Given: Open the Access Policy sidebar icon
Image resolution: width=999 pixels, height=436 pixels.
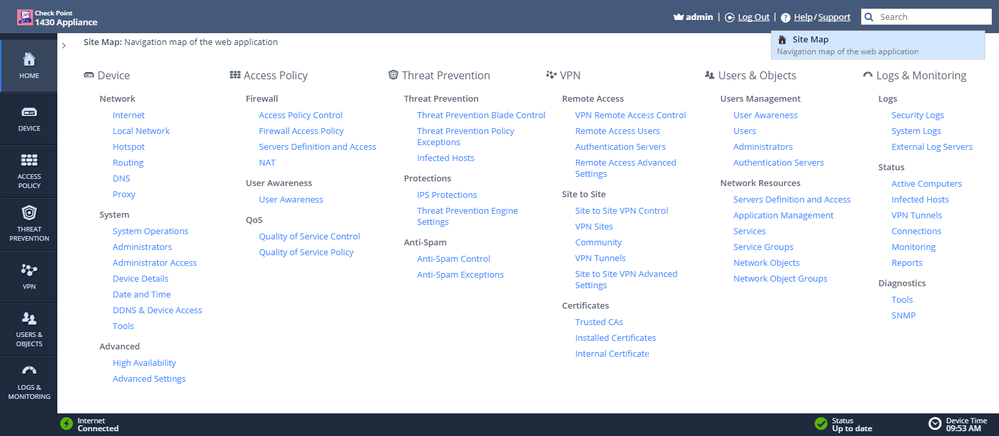Looking at the screenshot, I should click(29, 159).
